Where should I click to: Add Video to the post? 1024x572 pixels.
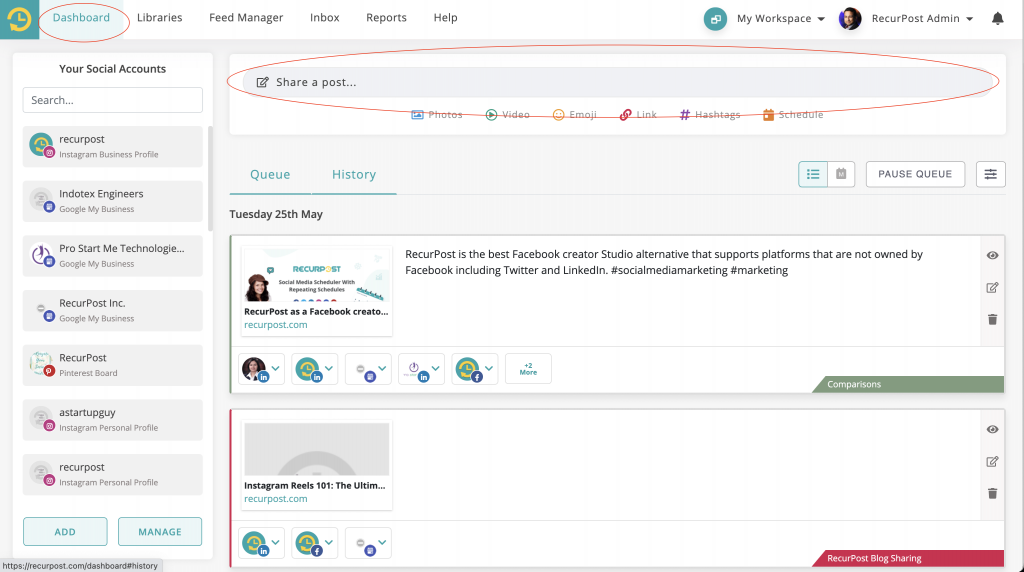point(507,115)
